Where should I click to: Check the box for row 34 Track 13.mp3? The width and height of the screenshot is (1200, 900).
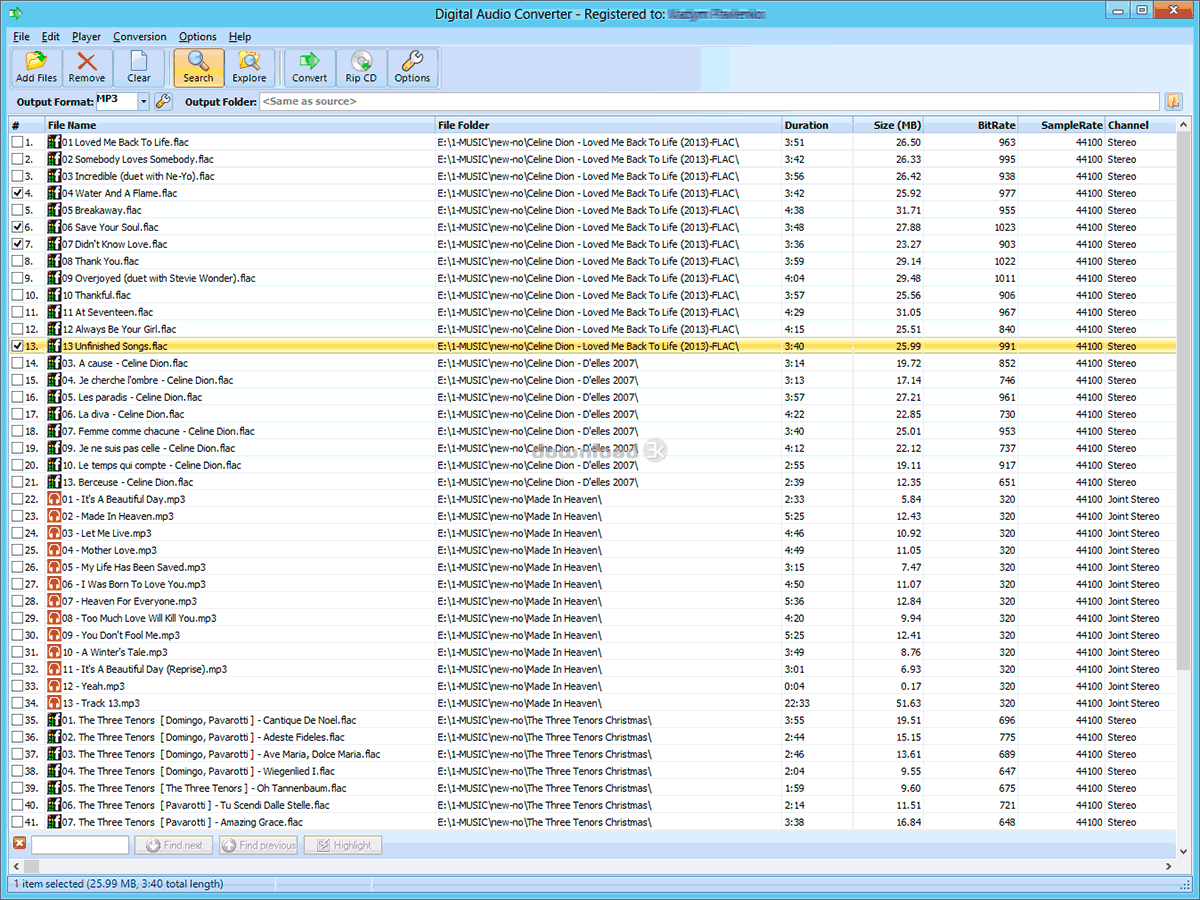[x=17, y=703]
